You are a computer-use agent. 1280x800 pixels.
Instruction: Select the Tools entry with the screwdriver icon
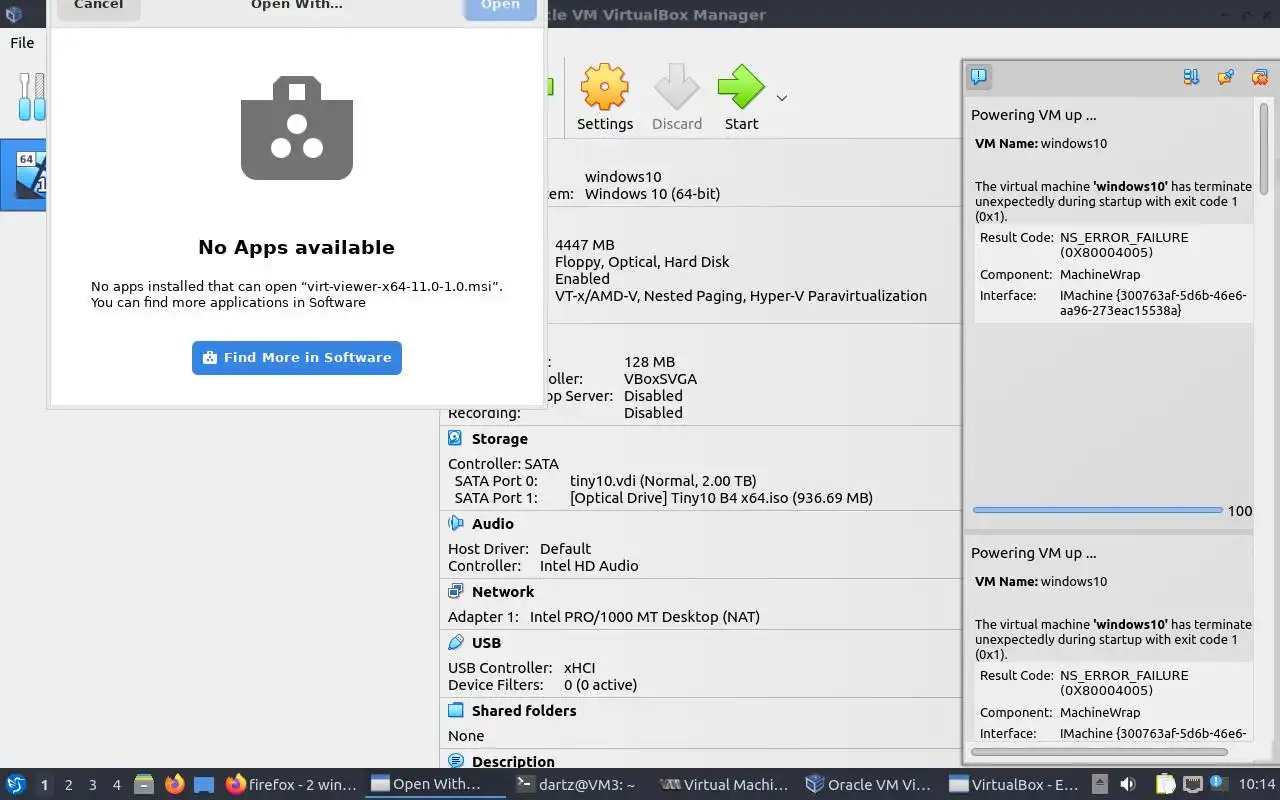click(31, 97)
